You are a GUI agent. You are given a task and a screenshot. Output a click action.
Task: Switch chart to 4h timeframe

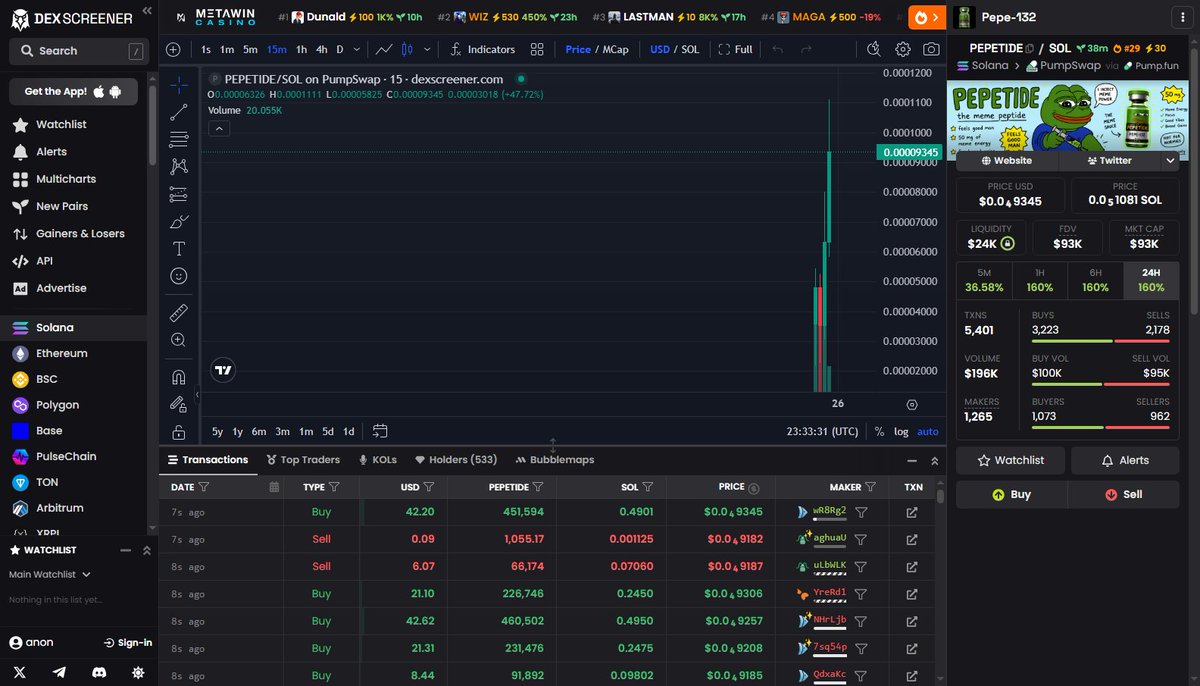pos(321,49)
